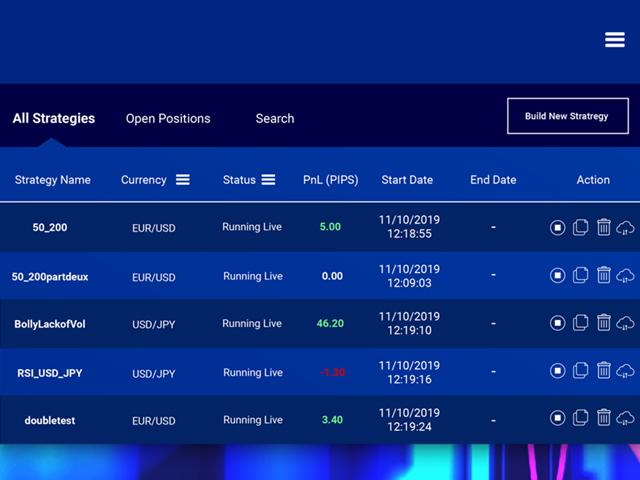The width and height of the screenshot is (640, 480).
Task: Click cloud icon for doubletest row
Action: point(626,419)
